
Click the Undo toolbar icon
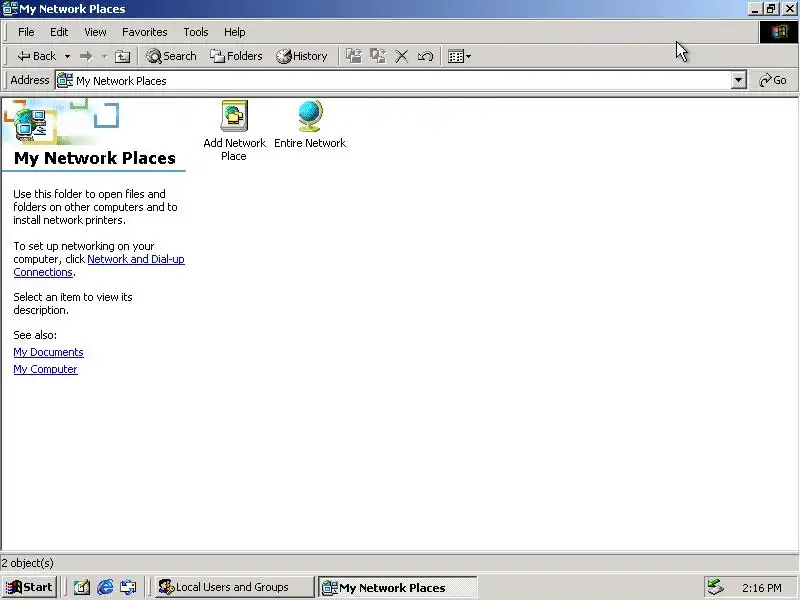[425, 56]
